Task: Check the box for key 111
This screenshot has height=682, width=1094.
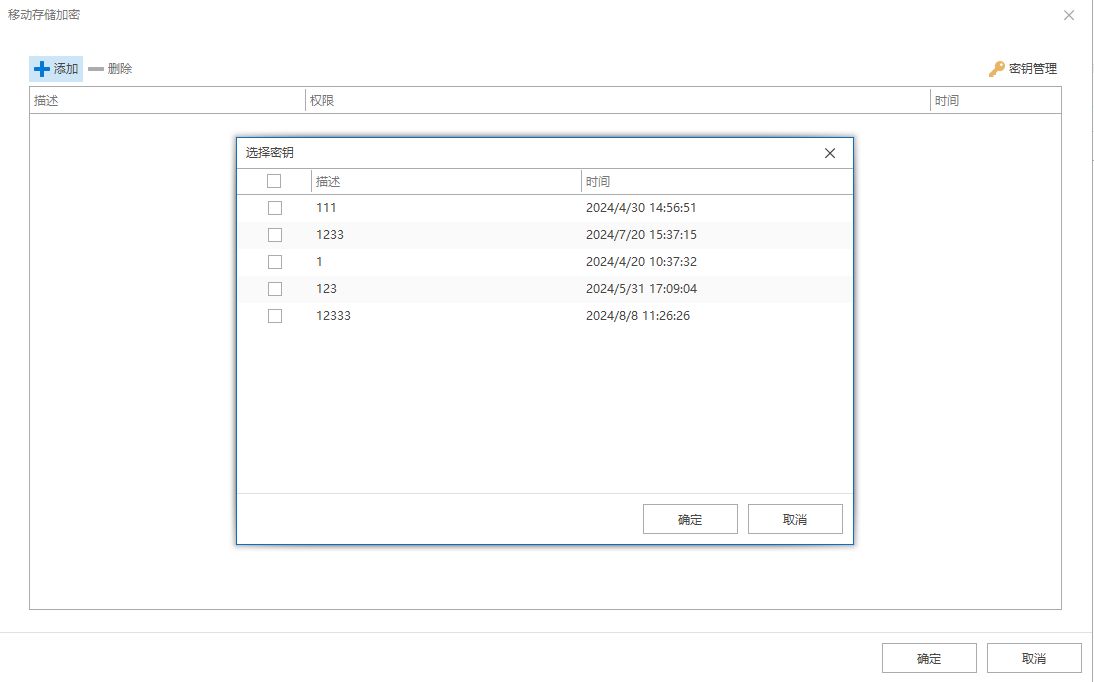Action: click(275, 208)
